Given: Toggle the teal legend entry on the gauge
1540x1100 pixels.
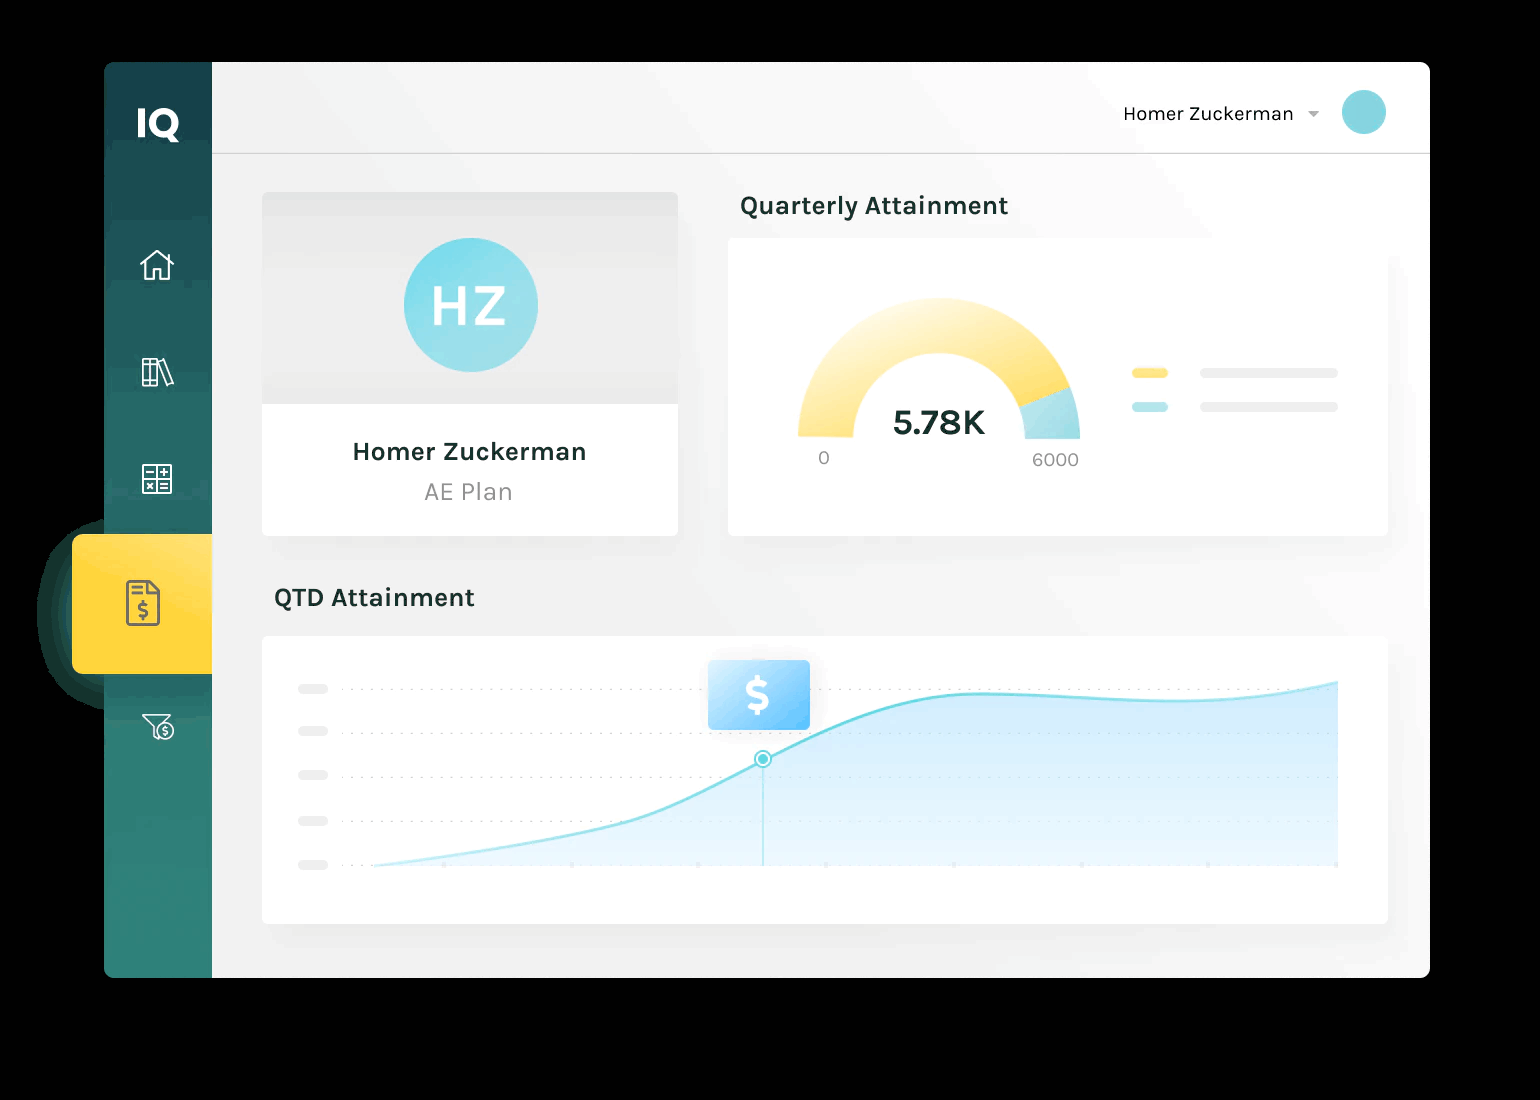Looking at the screenshot, I should [x=1150, y=407].
